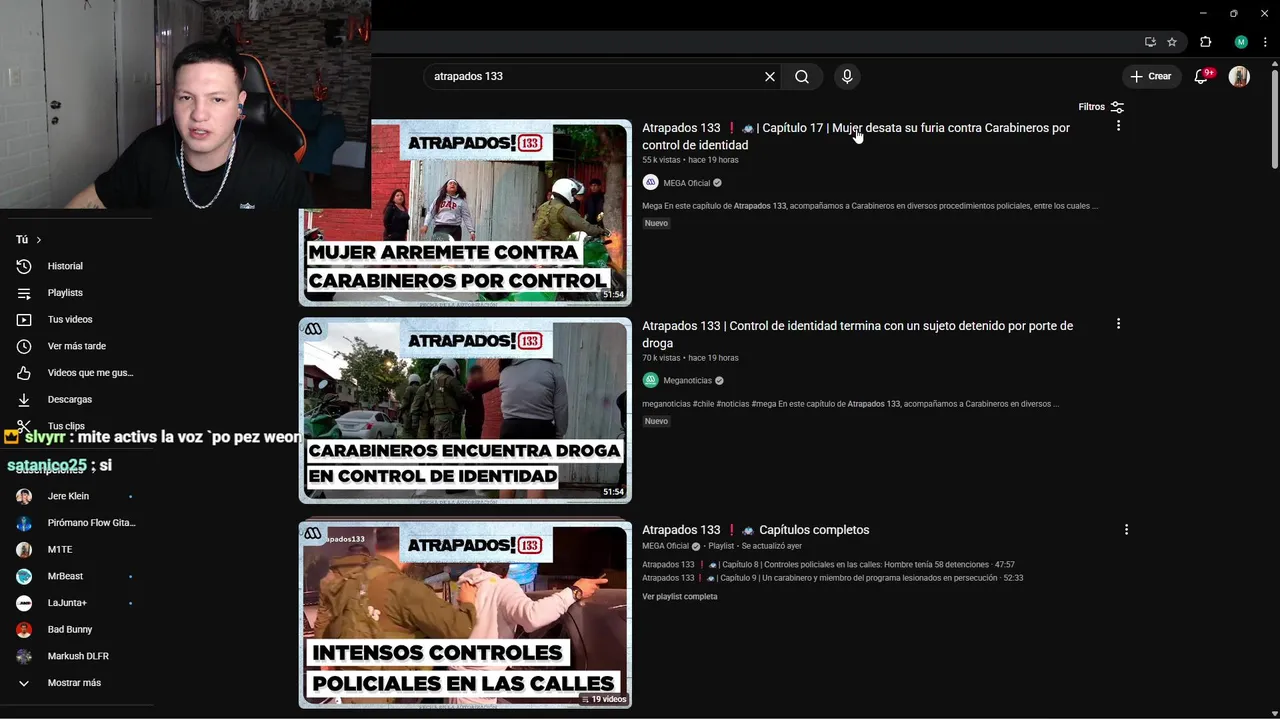Open the Filtros search filters

pyautogui.click(x=1101, y=107)
